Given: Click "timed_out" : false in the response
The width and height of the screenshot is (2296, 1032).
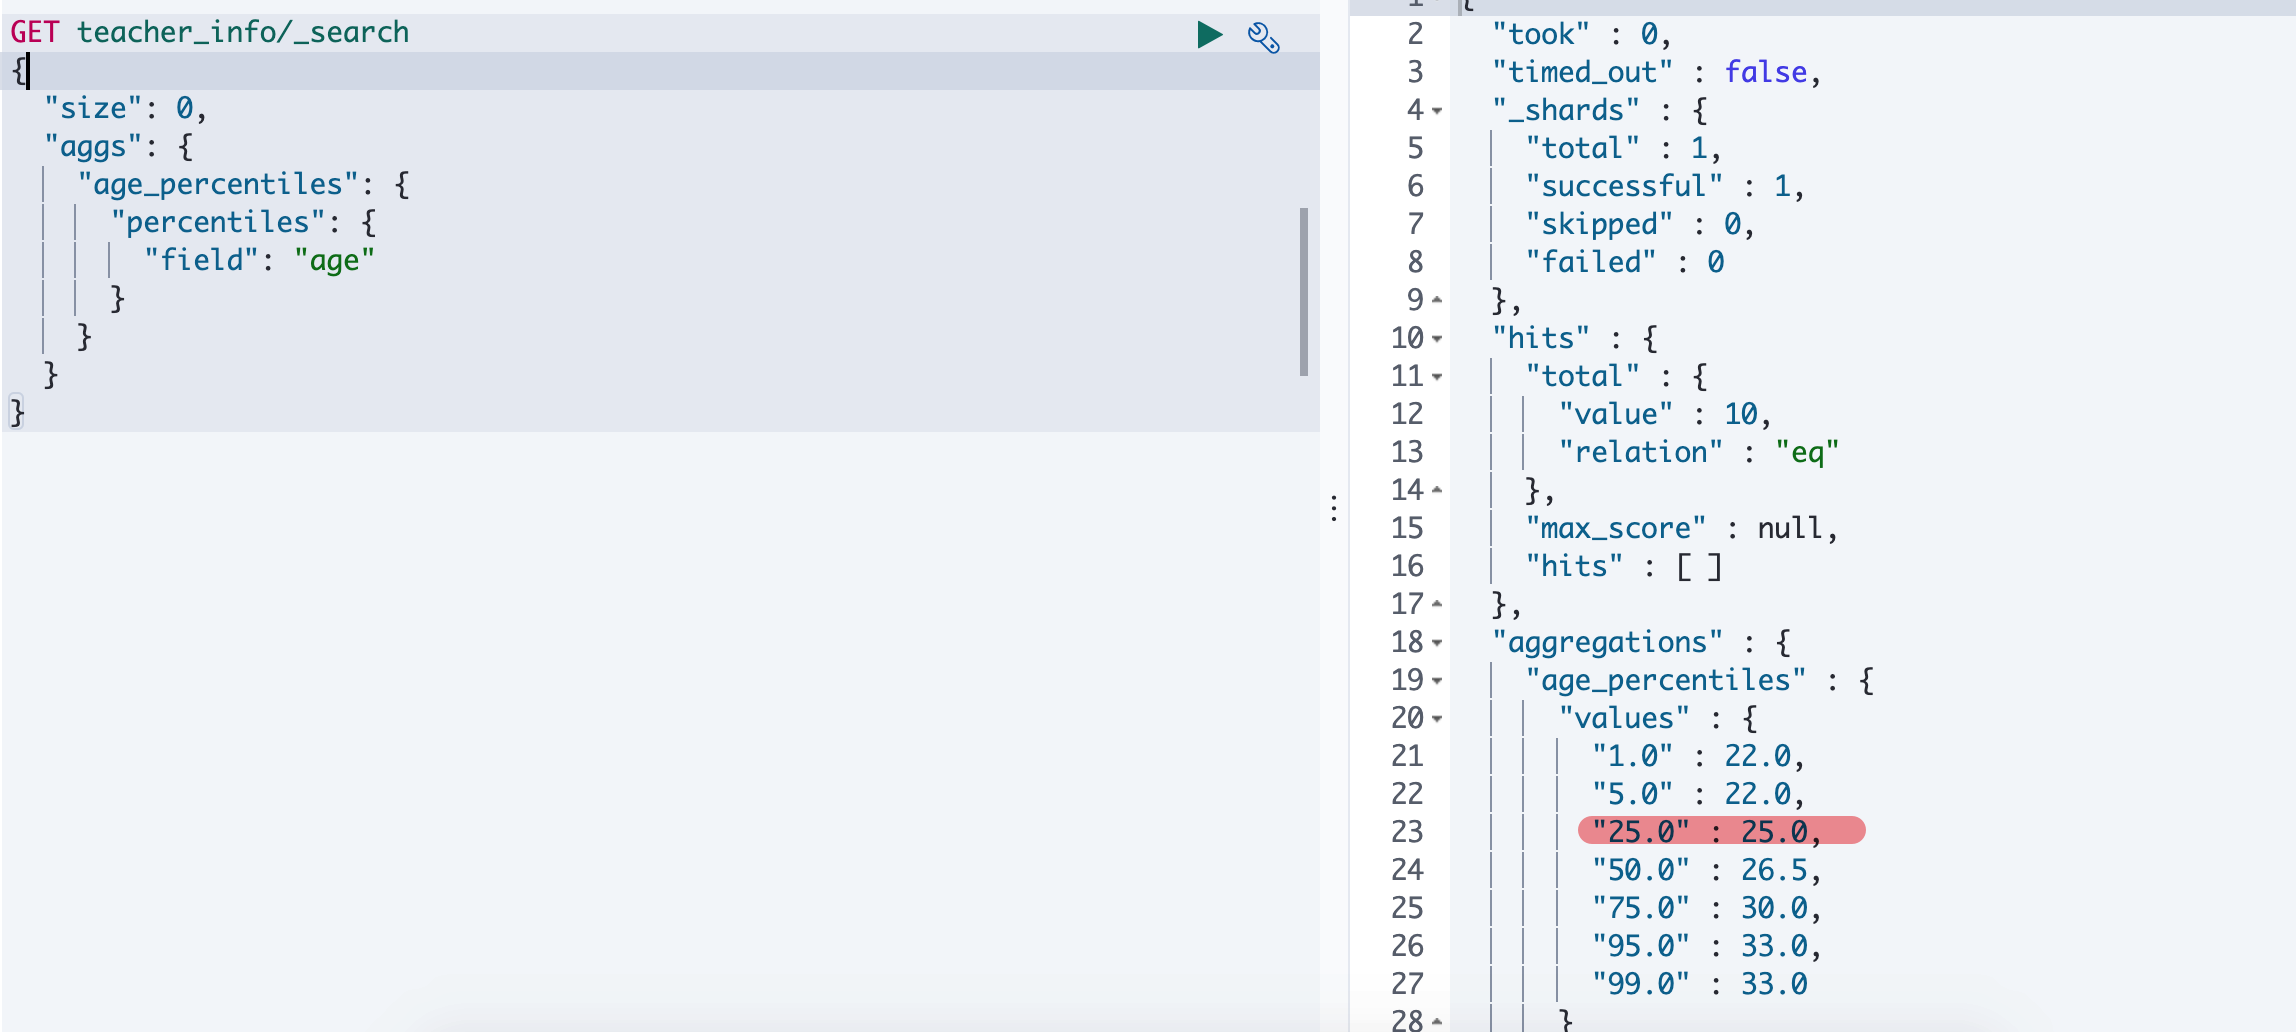Looking at the screenshot, I should coord(1656,72).
